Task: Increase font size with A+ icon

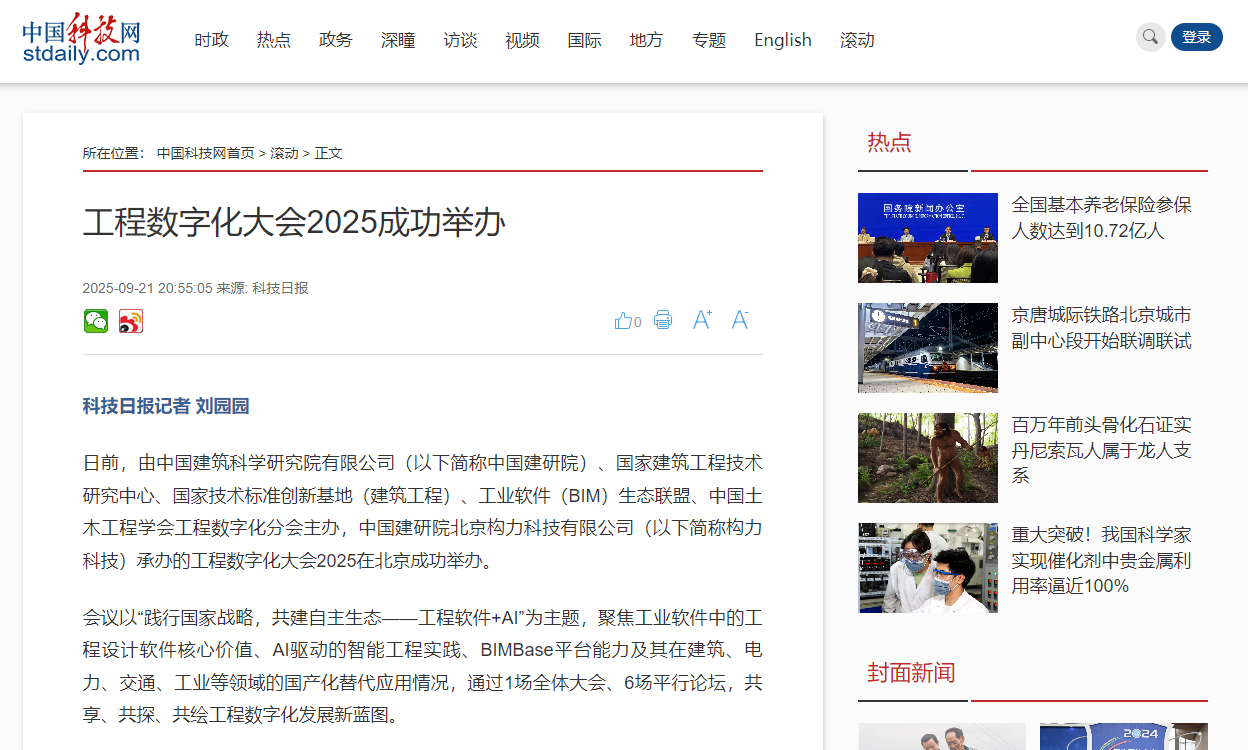Action: point(702,320)
